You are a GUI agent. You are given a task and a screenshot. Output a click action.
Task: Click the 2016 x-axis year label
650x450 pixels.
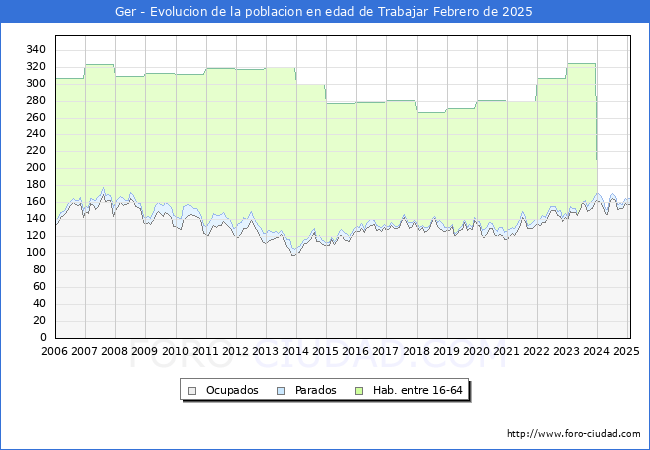point(356,351)
